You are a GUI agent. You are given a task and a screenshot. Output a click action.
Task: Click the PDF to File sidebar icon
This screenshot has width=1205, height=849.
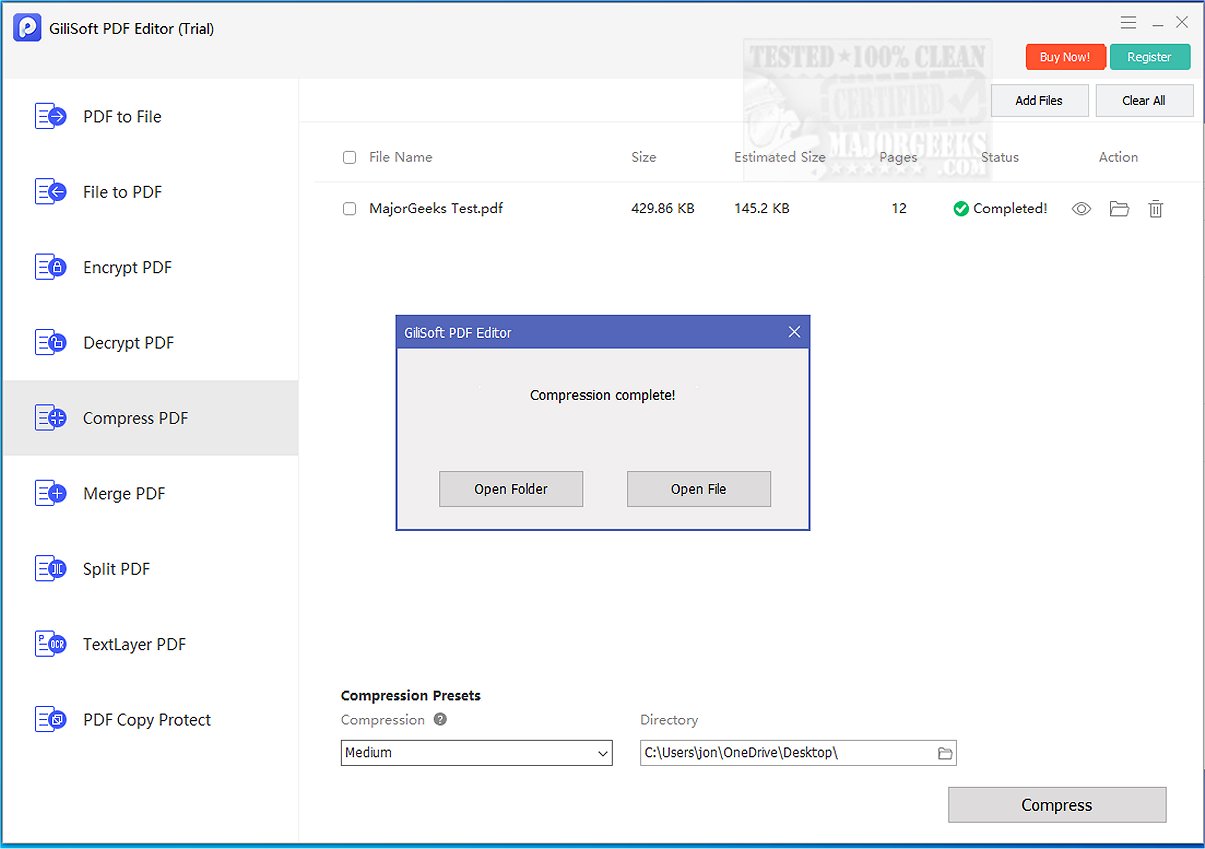[50, 116]
